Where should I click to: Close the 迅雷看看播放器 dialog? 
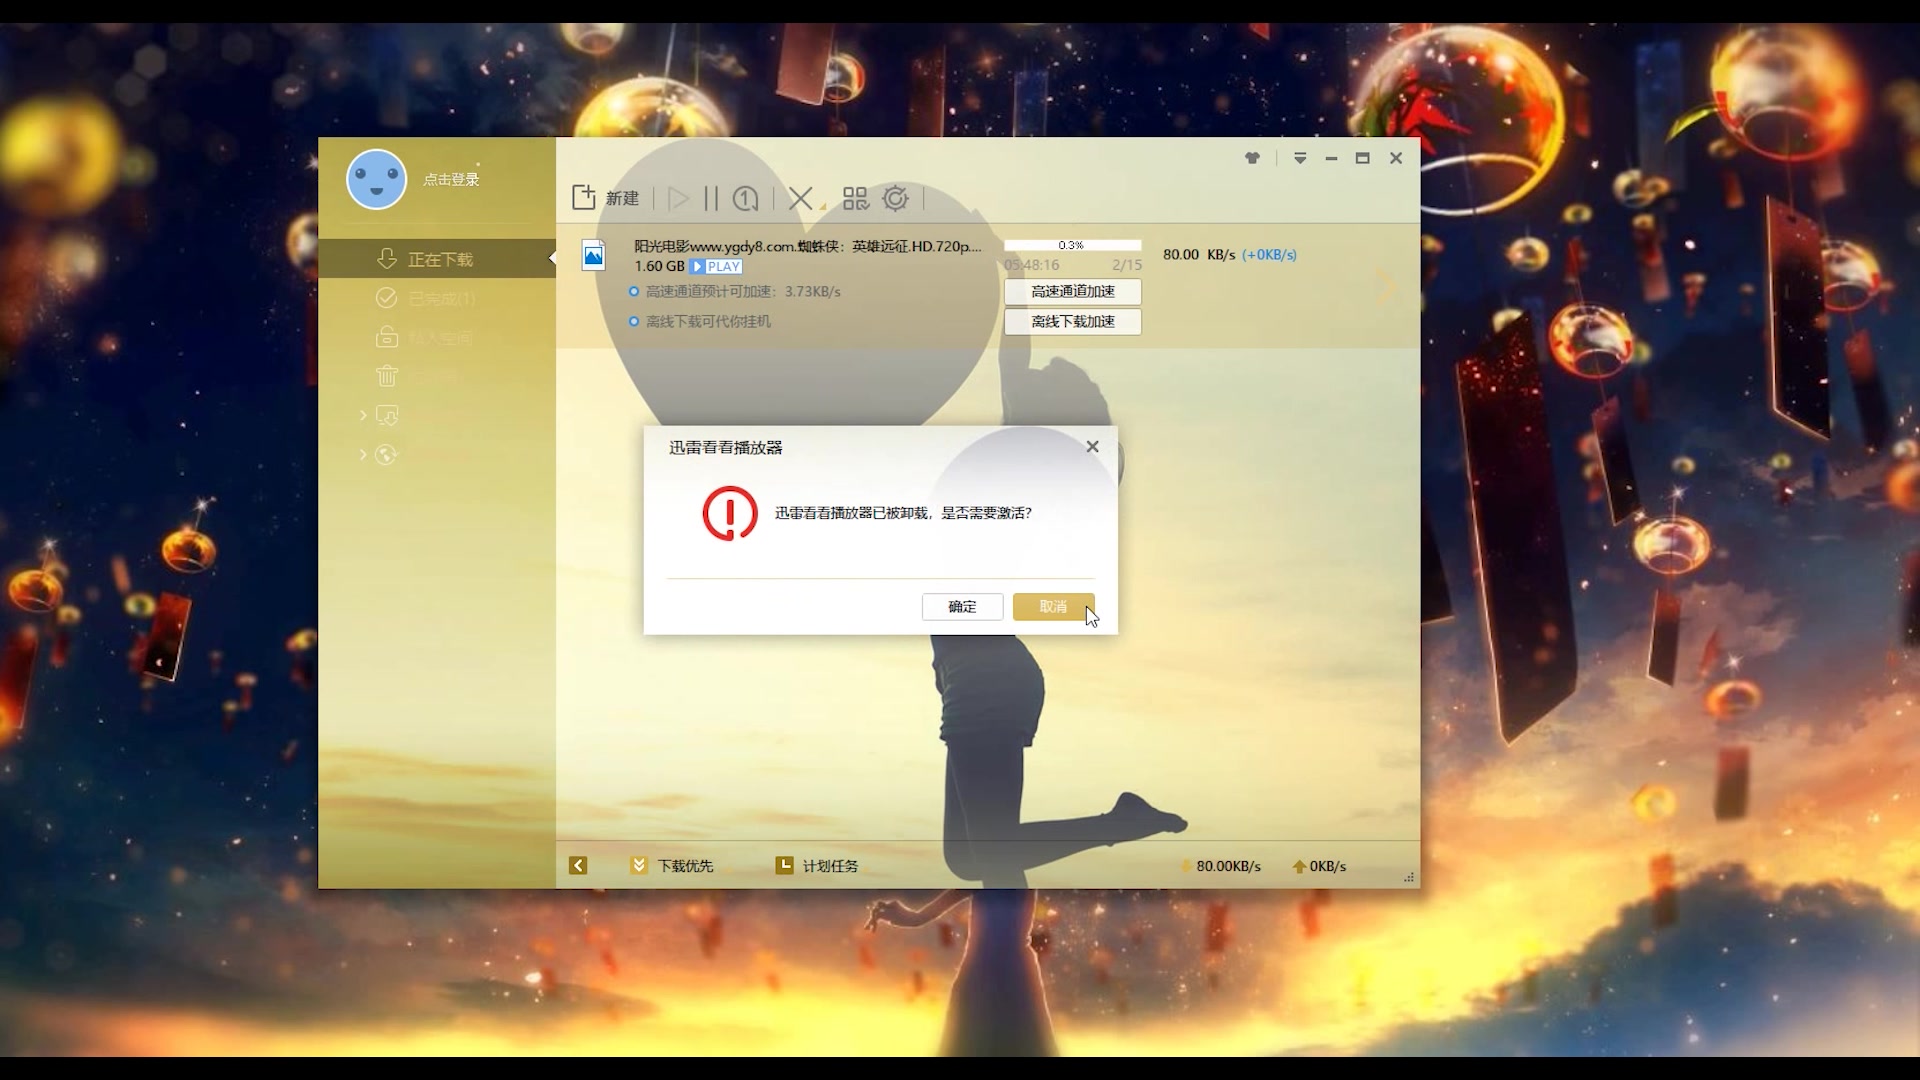pyautogui.click(x=1092, y=447)
